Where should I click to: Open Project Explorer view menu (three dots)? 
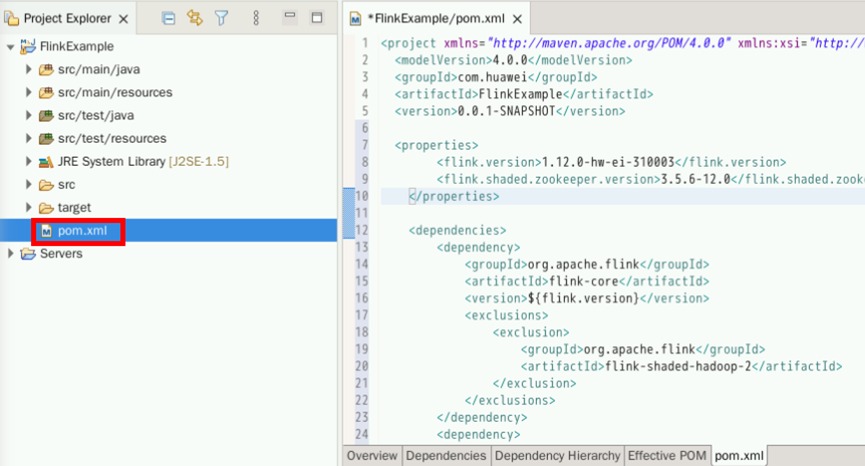point(256,18)
